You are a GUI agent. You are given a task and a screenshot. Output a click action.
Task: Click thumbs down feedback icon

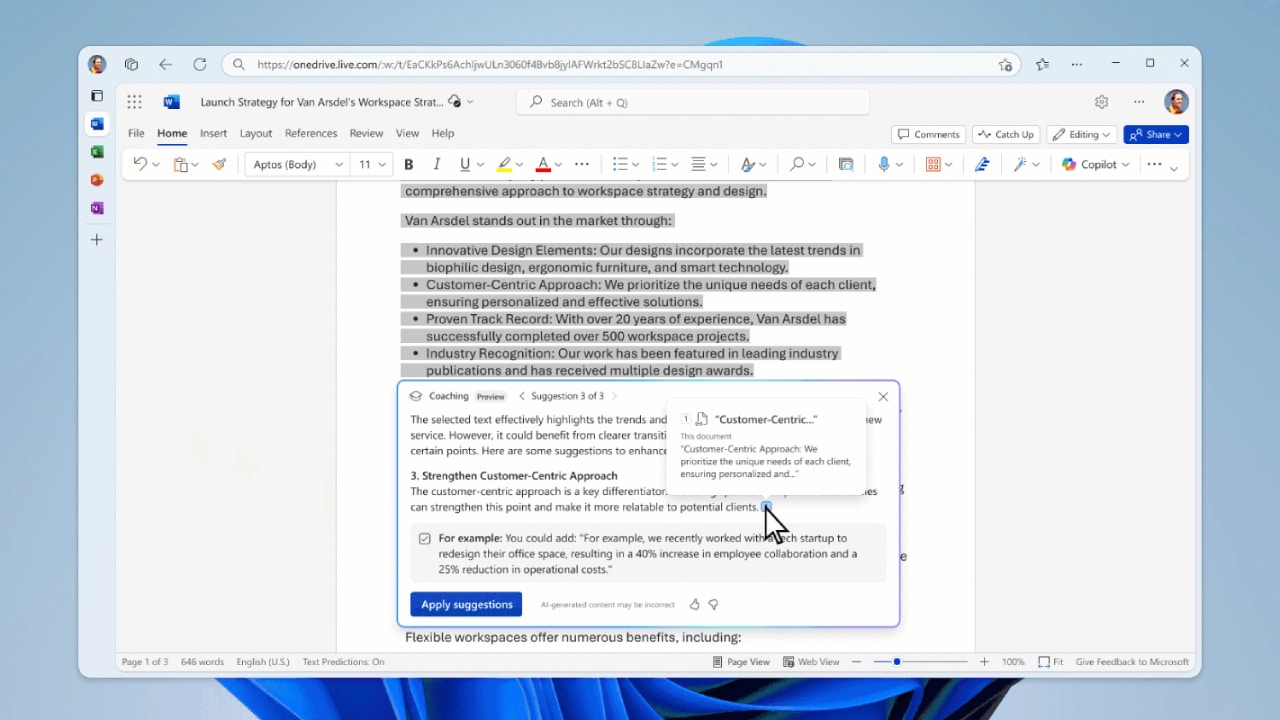point(714,604)
